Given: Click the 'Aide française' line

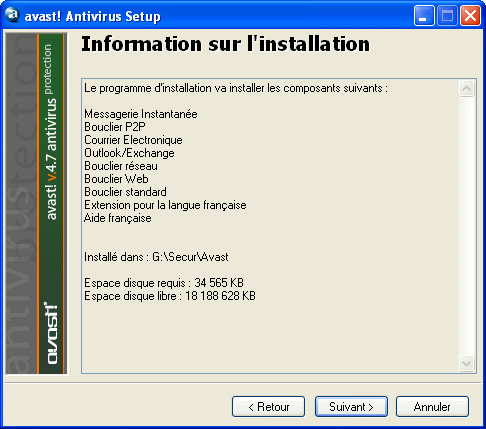Looking at the screenshot, I should 118,218.
